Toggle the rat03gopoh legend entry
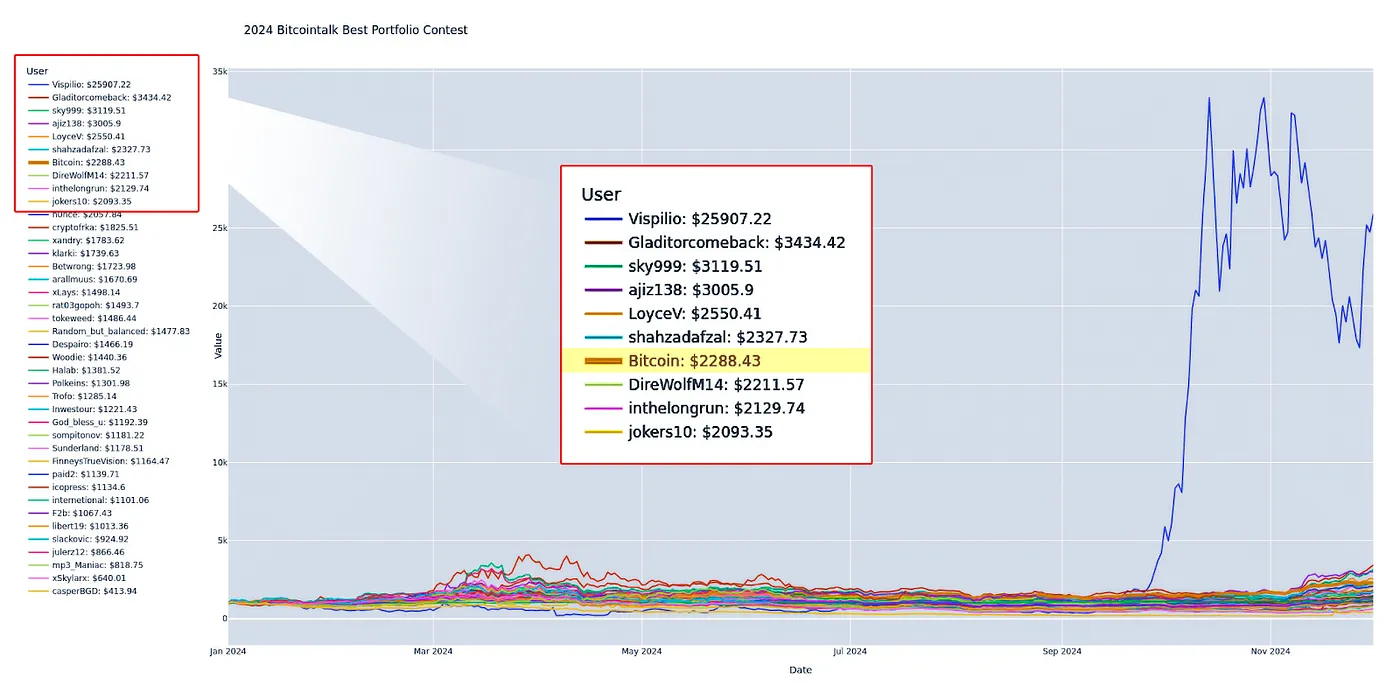 point(84,305)
